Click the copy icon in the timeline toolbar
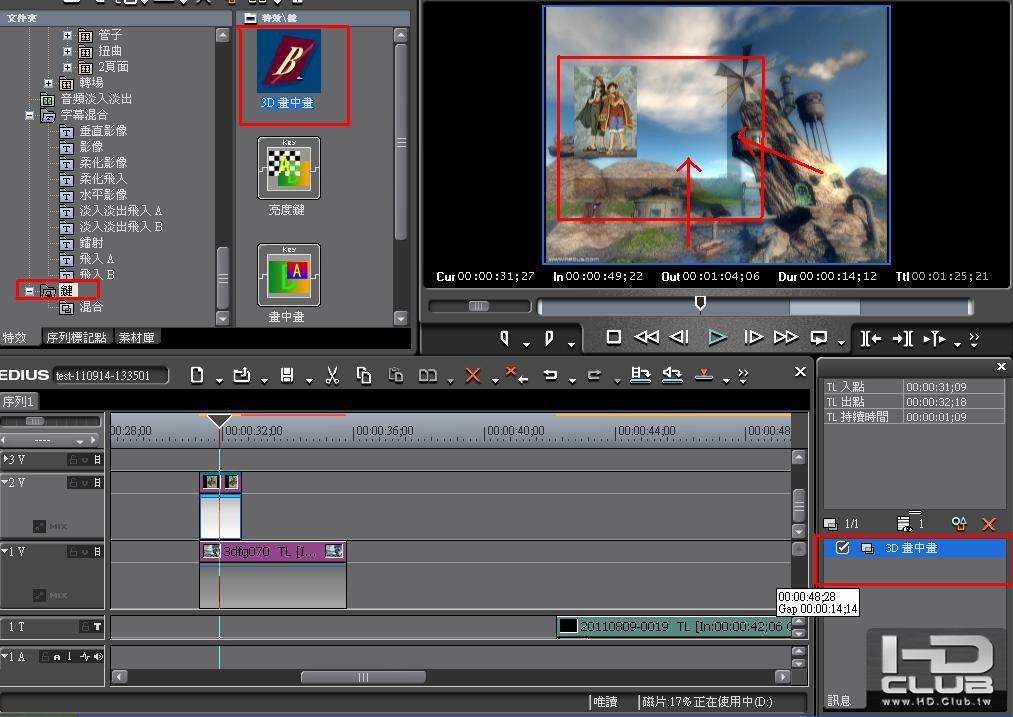 click(x=364, y=375)
